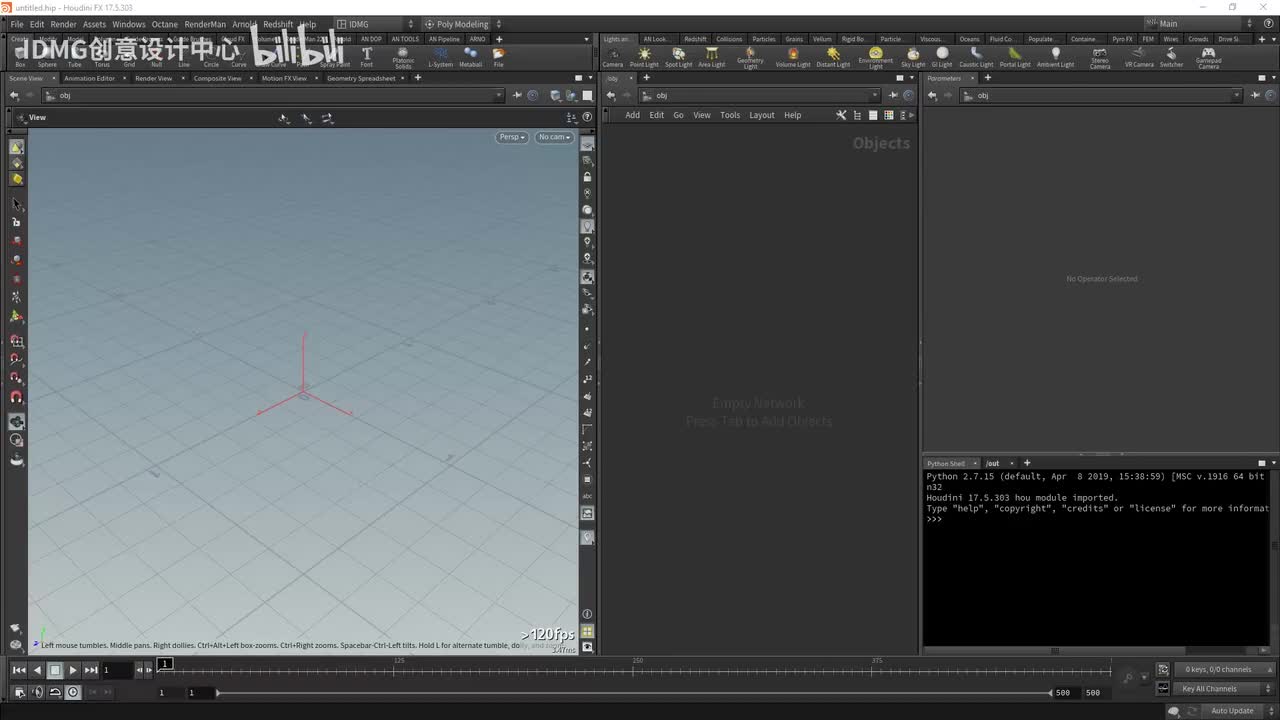Open the Render menu

(63, 24)
